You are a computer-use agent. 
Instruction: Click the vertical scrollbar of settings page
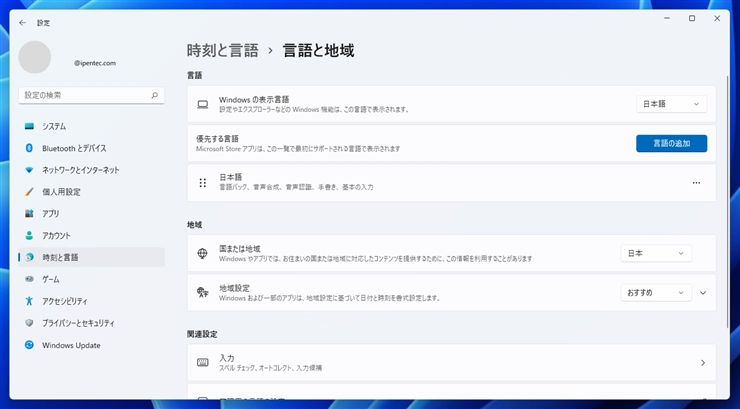(x=727, y=202)
